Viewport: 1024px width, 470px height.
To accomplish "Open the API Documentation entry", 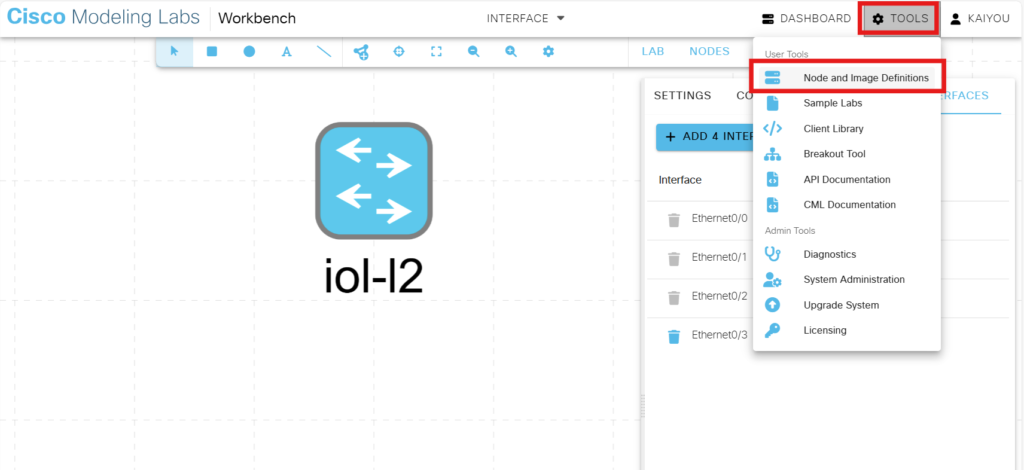I will pyautogui.click(x=846, y=180).
